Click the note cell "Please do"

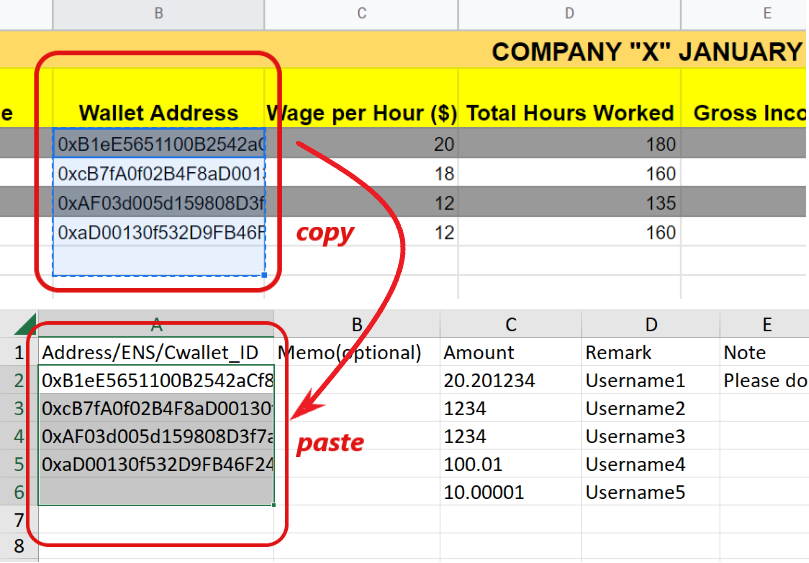pos(766,380)
